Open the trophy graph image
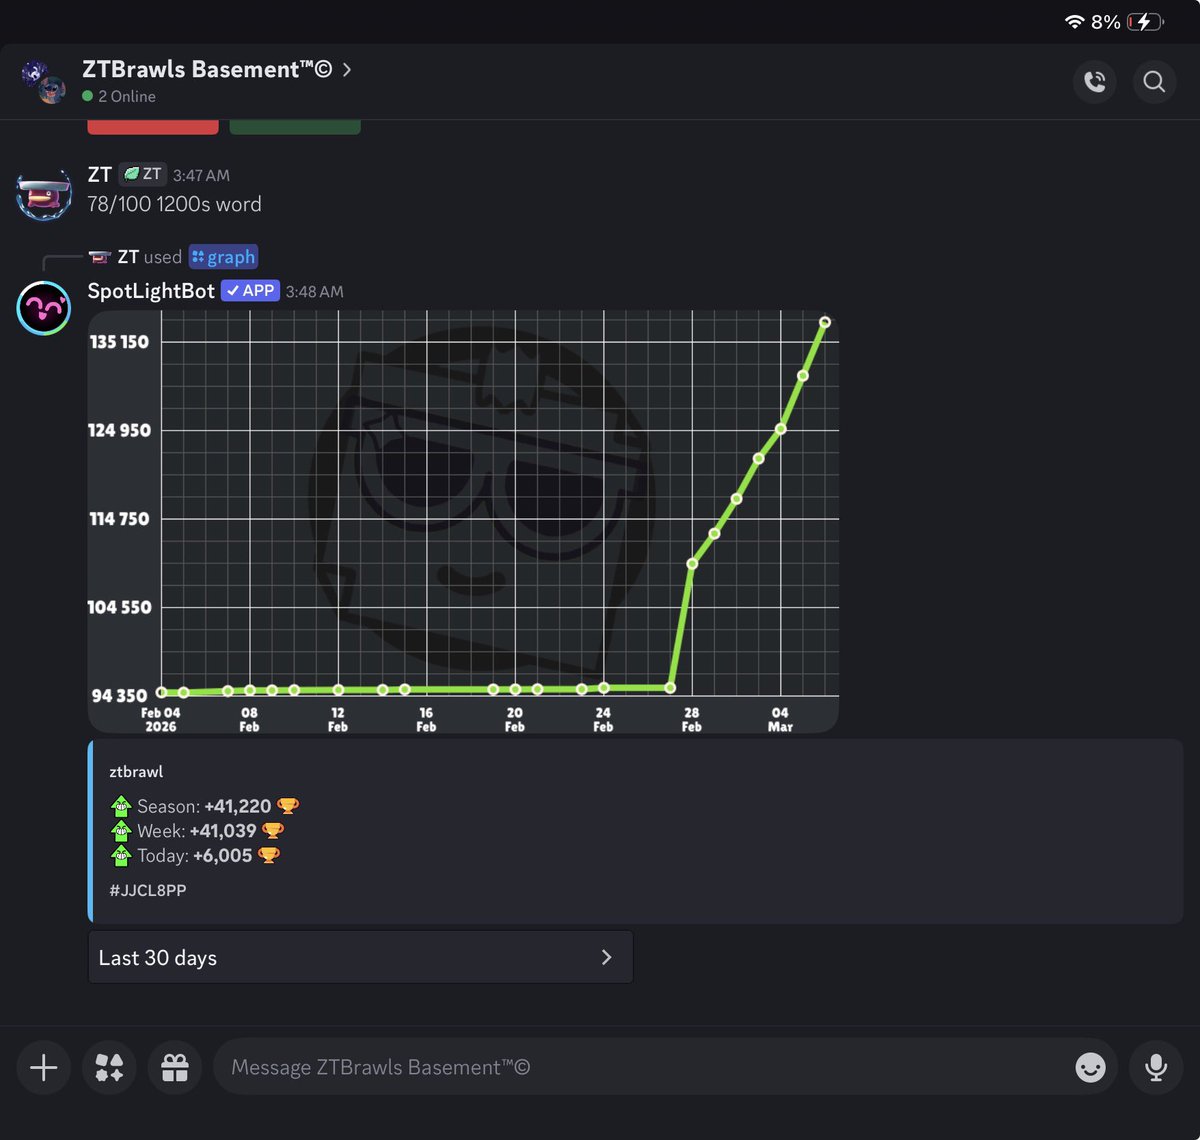This screenshot has width=1200, height=1140. [463, 522]
